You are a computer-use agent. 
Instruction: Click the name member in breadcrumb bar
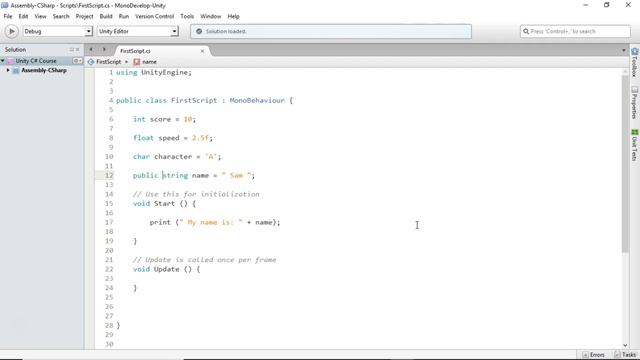(x=145, y=62)
